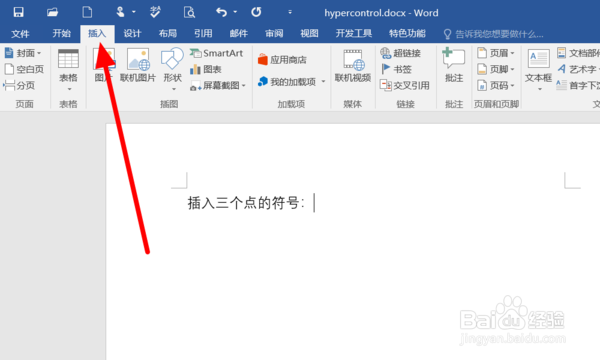Insert a bookmark with 书签
600x360 pixels.
point(396,69)
